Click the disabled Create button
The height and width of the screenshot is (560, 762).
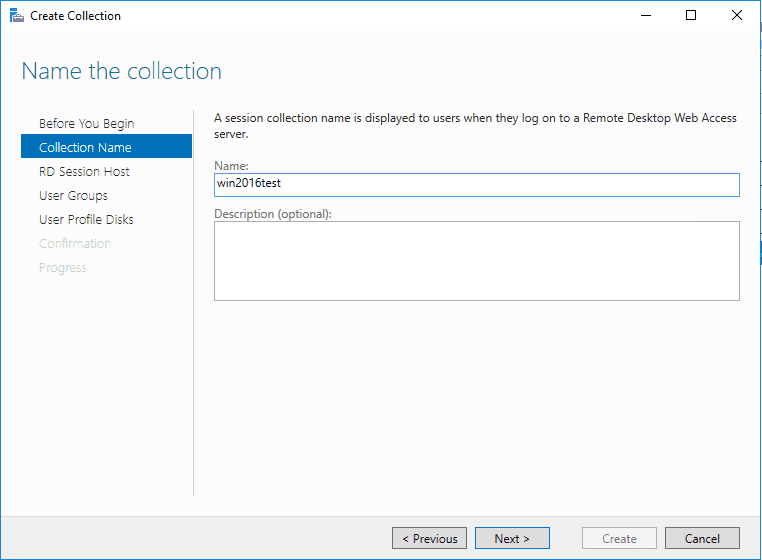click(x=619, y=538)
